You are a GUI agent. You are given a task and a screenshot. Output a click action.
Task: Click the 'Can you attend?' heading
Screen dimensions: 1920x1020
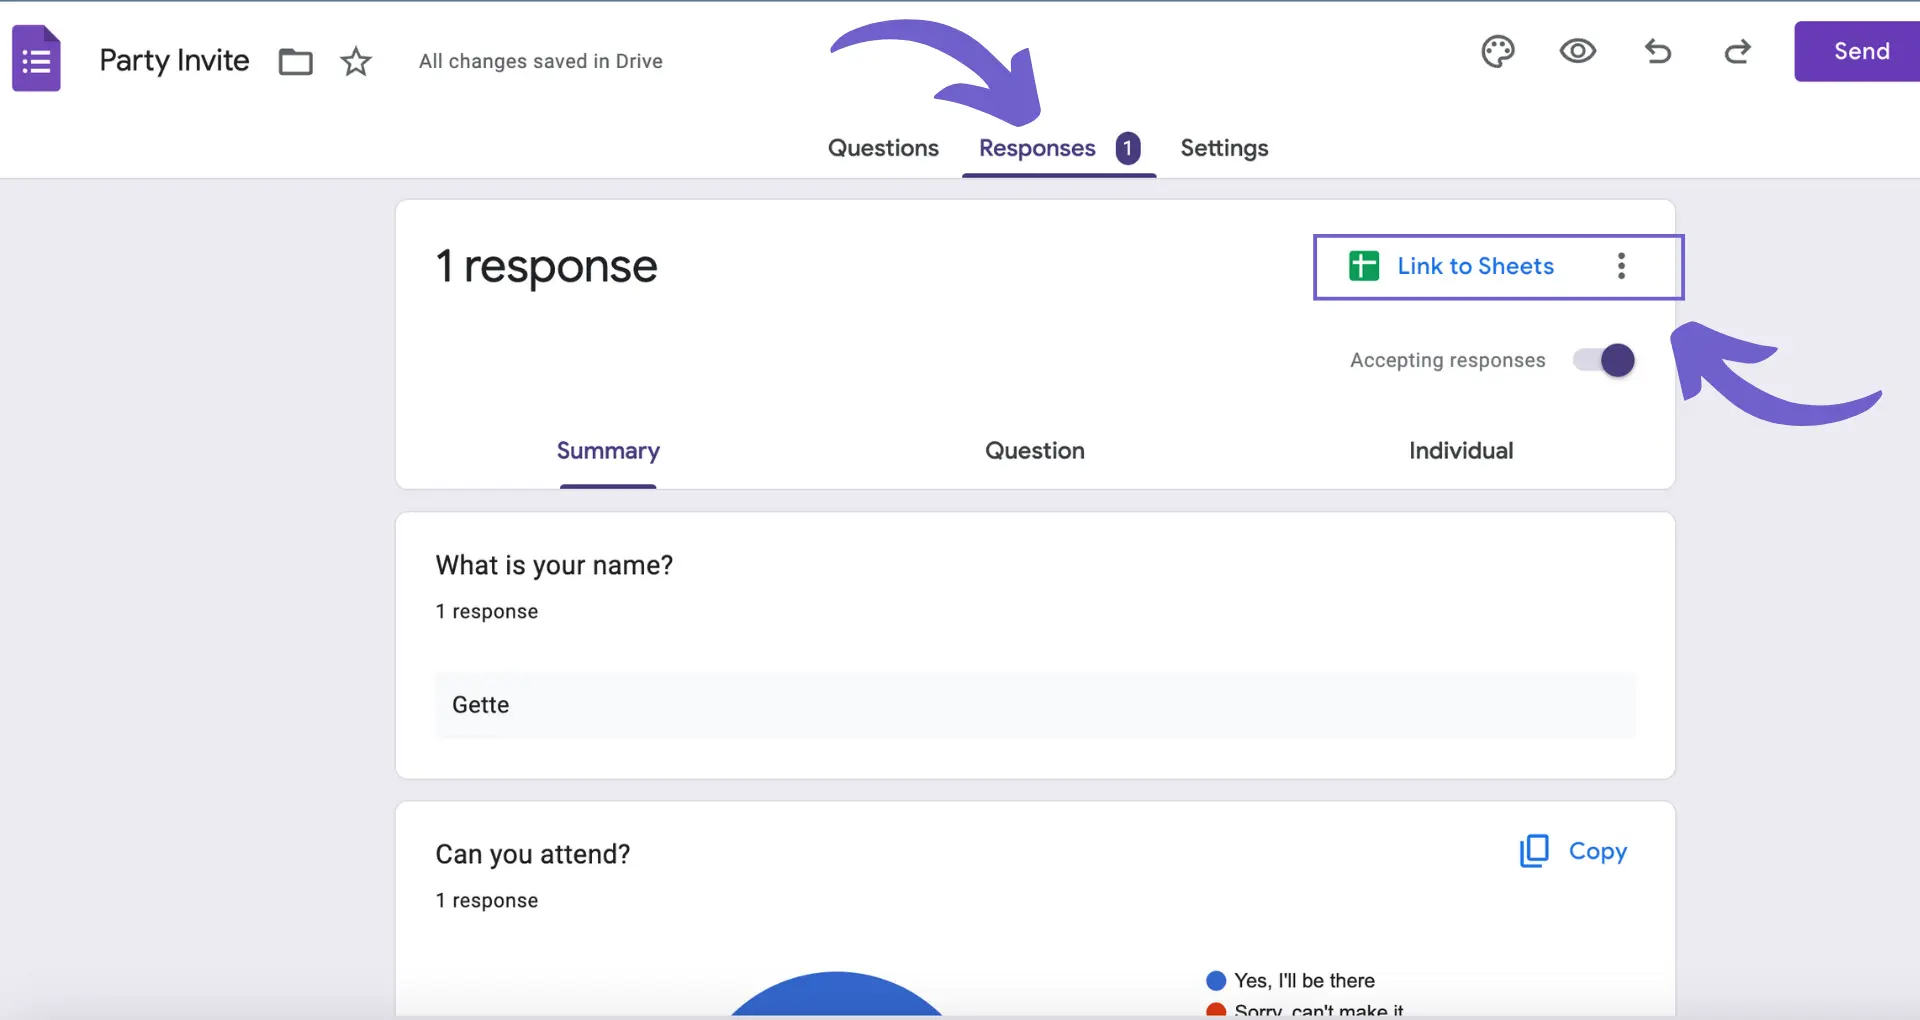(x=533, y=854)
